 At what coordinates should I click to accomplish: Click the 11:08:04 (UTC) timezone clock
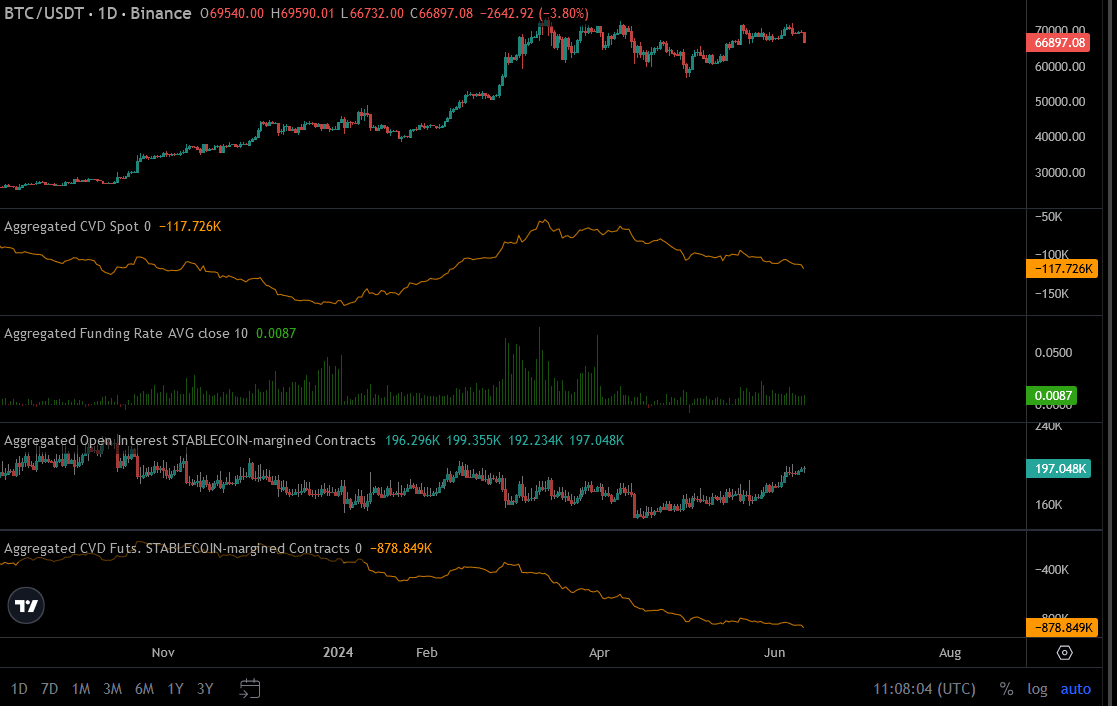point(925,689)
